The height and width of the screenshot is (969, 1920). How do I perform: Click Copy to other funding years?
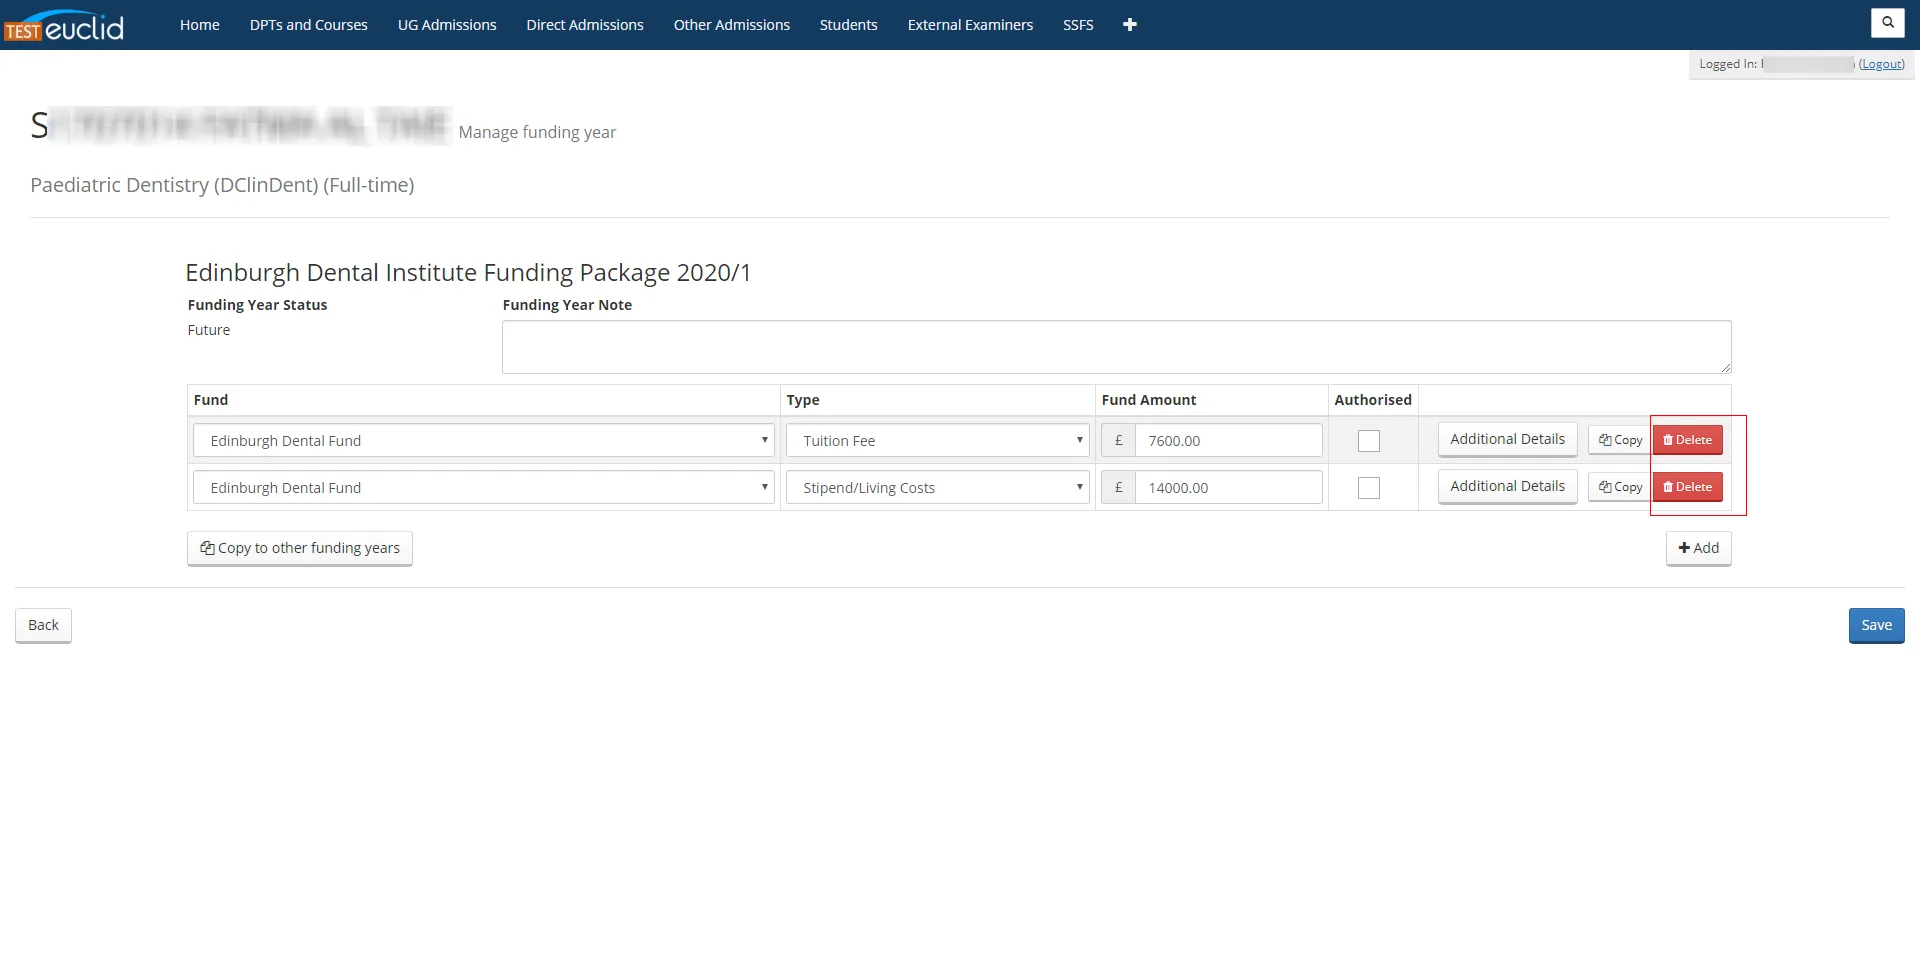300,548
